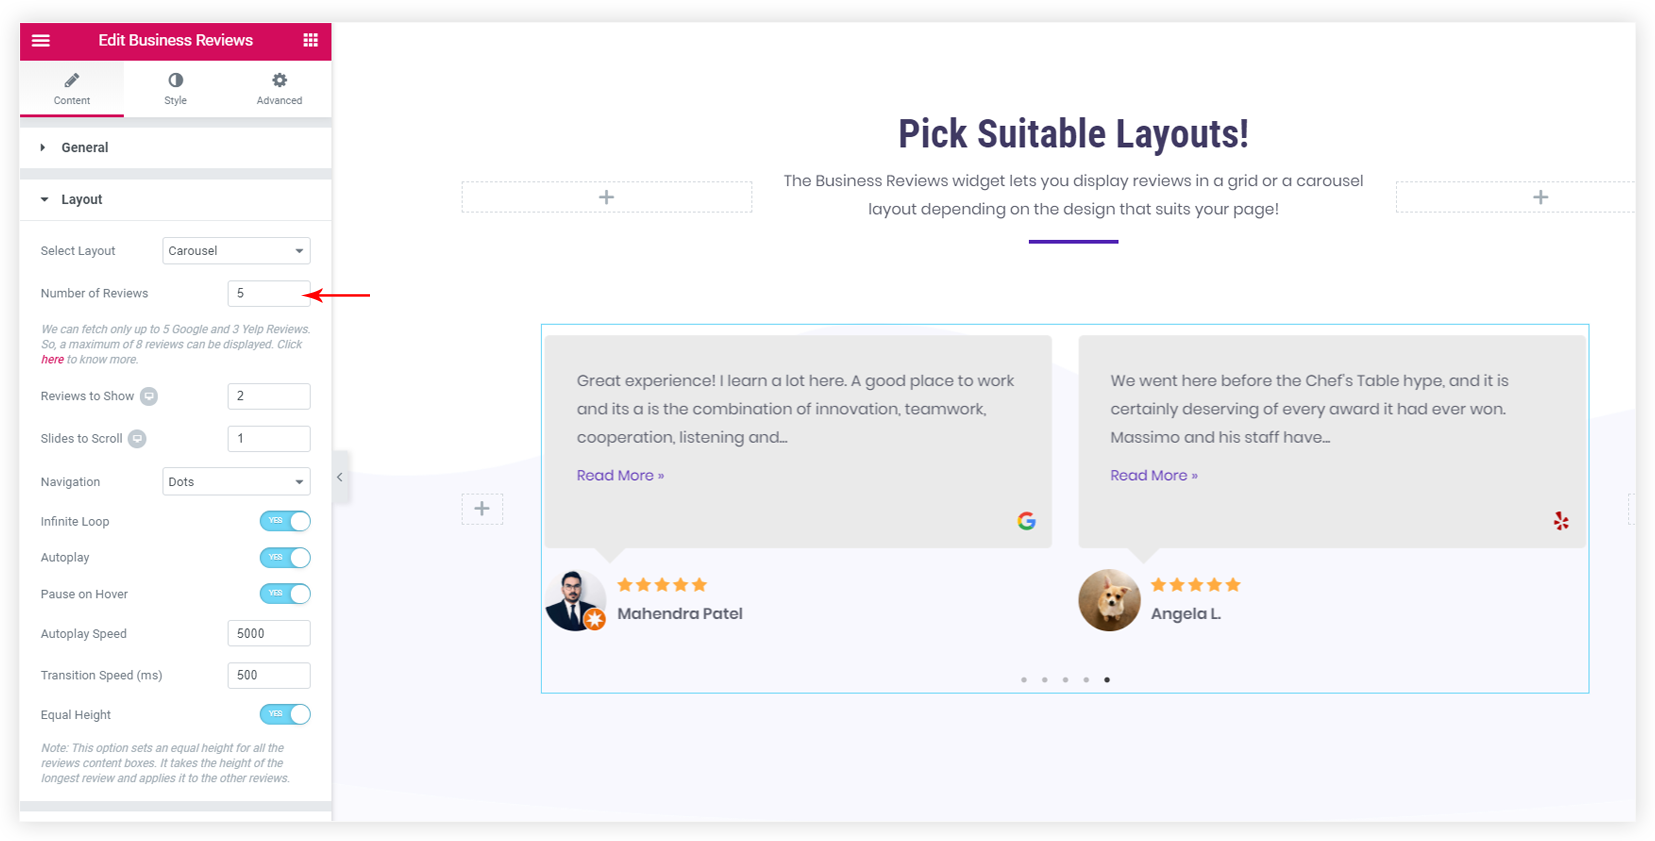Click the responsive icon beside Slides to Scroll

coord(137,438)
